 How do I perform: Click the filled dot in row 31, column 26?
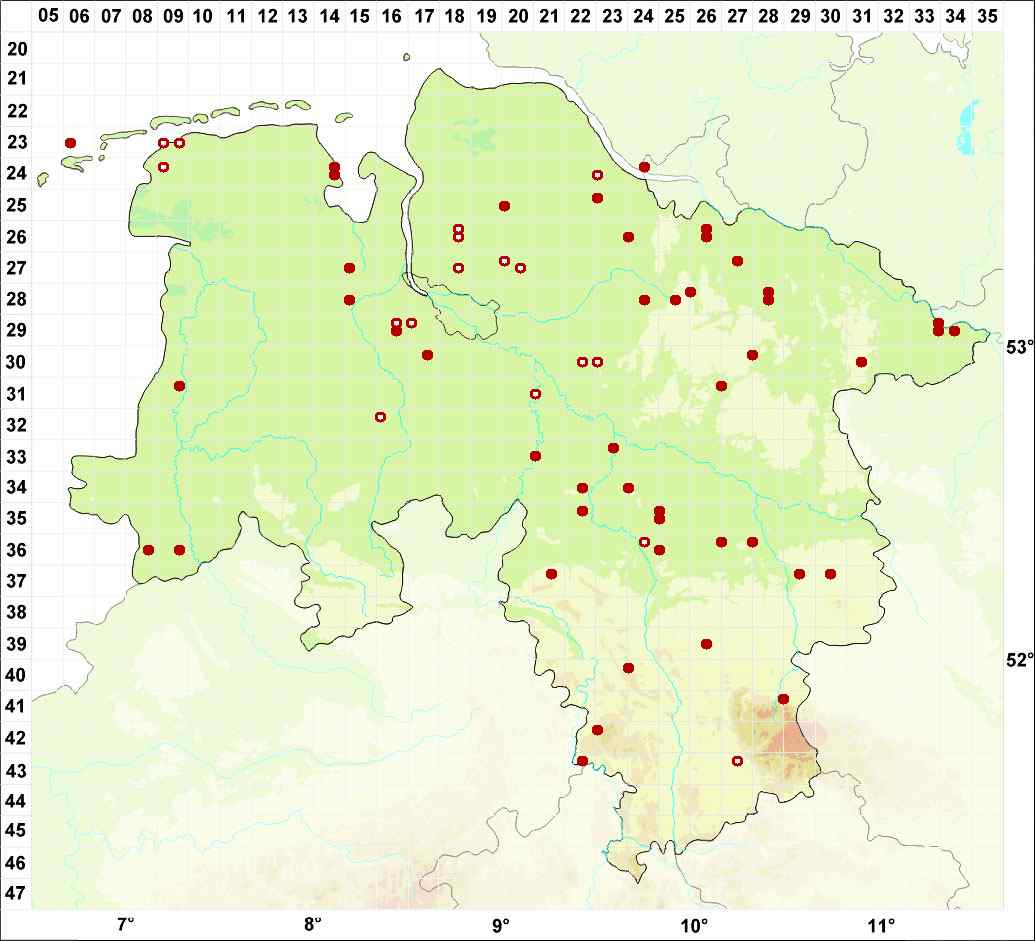click(x=721, y=386)
